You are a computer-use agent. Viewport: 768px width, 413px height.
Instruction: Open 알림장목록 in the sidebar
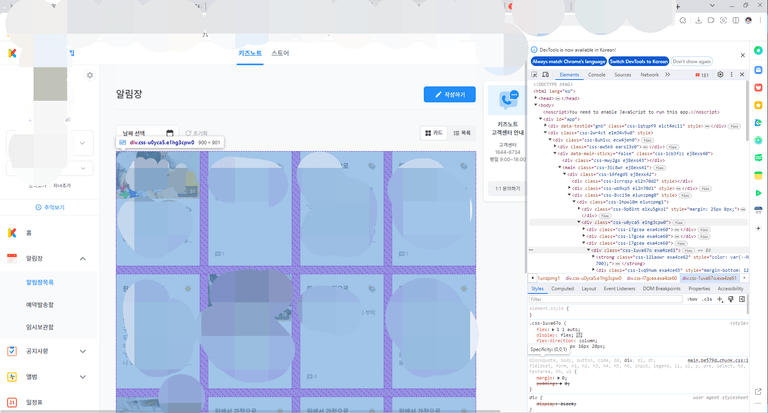(x=40, y=282)
